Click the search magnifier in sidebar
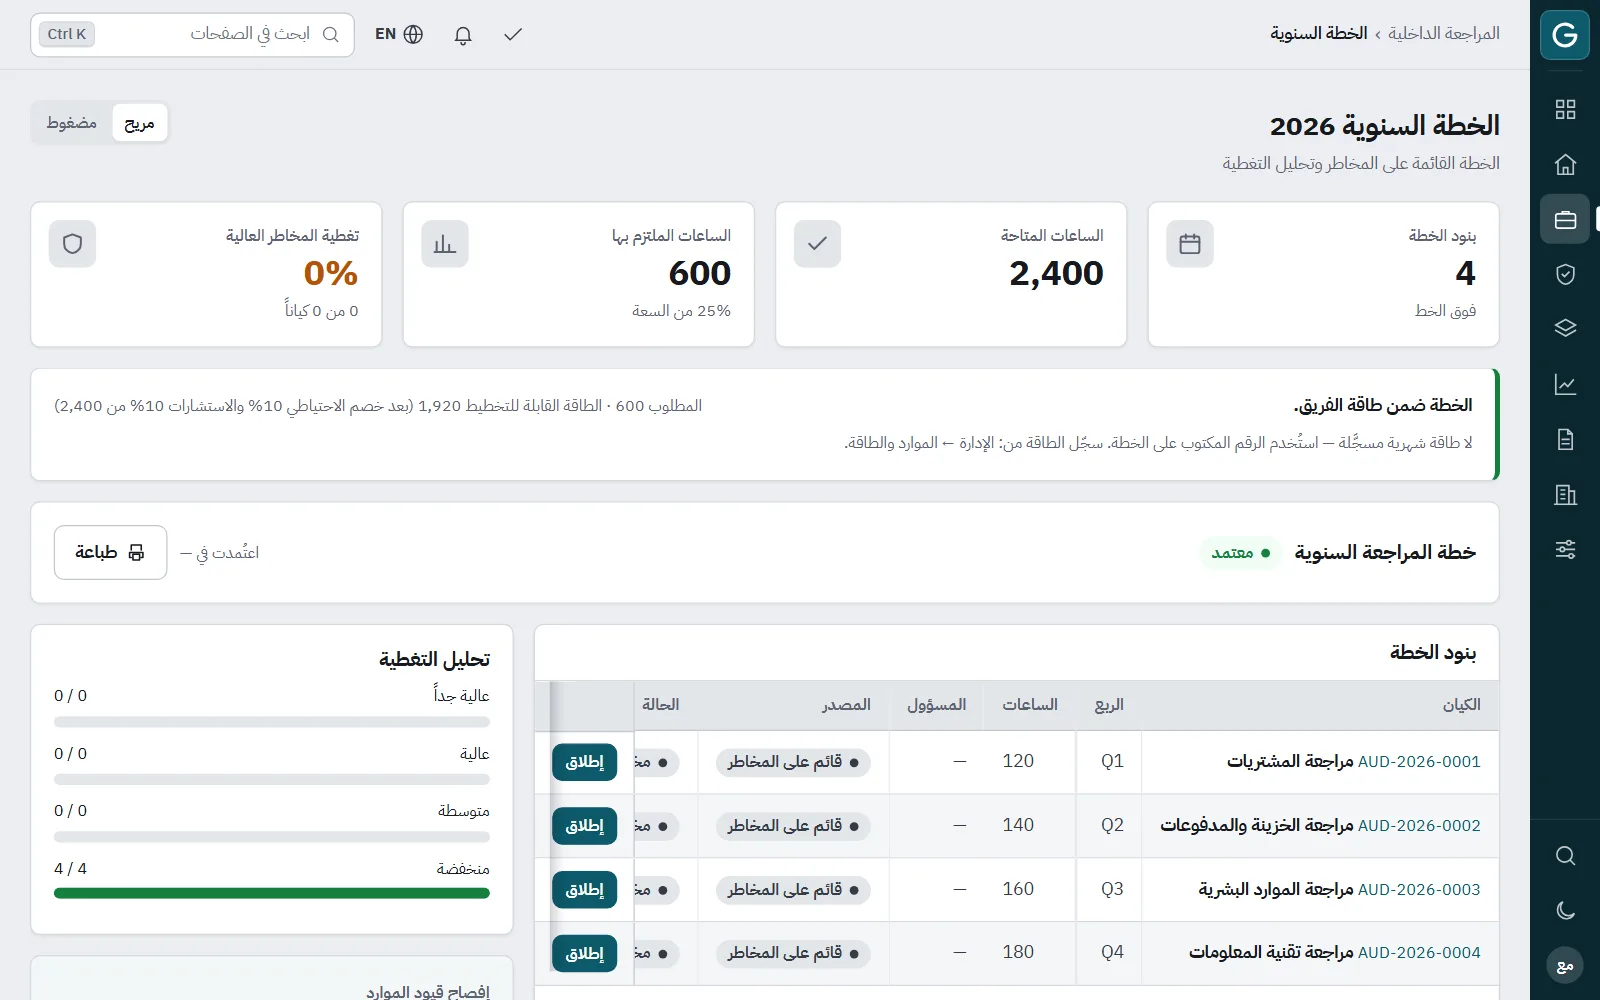Screen dimensions: 1600x1000 coord(1565,856)
